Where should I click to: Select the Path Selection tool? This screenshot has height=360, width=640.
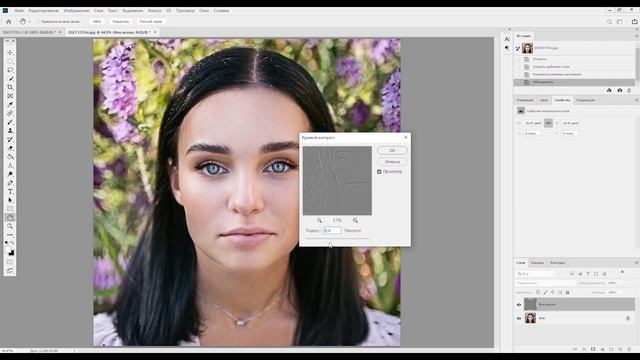(10, 200)
